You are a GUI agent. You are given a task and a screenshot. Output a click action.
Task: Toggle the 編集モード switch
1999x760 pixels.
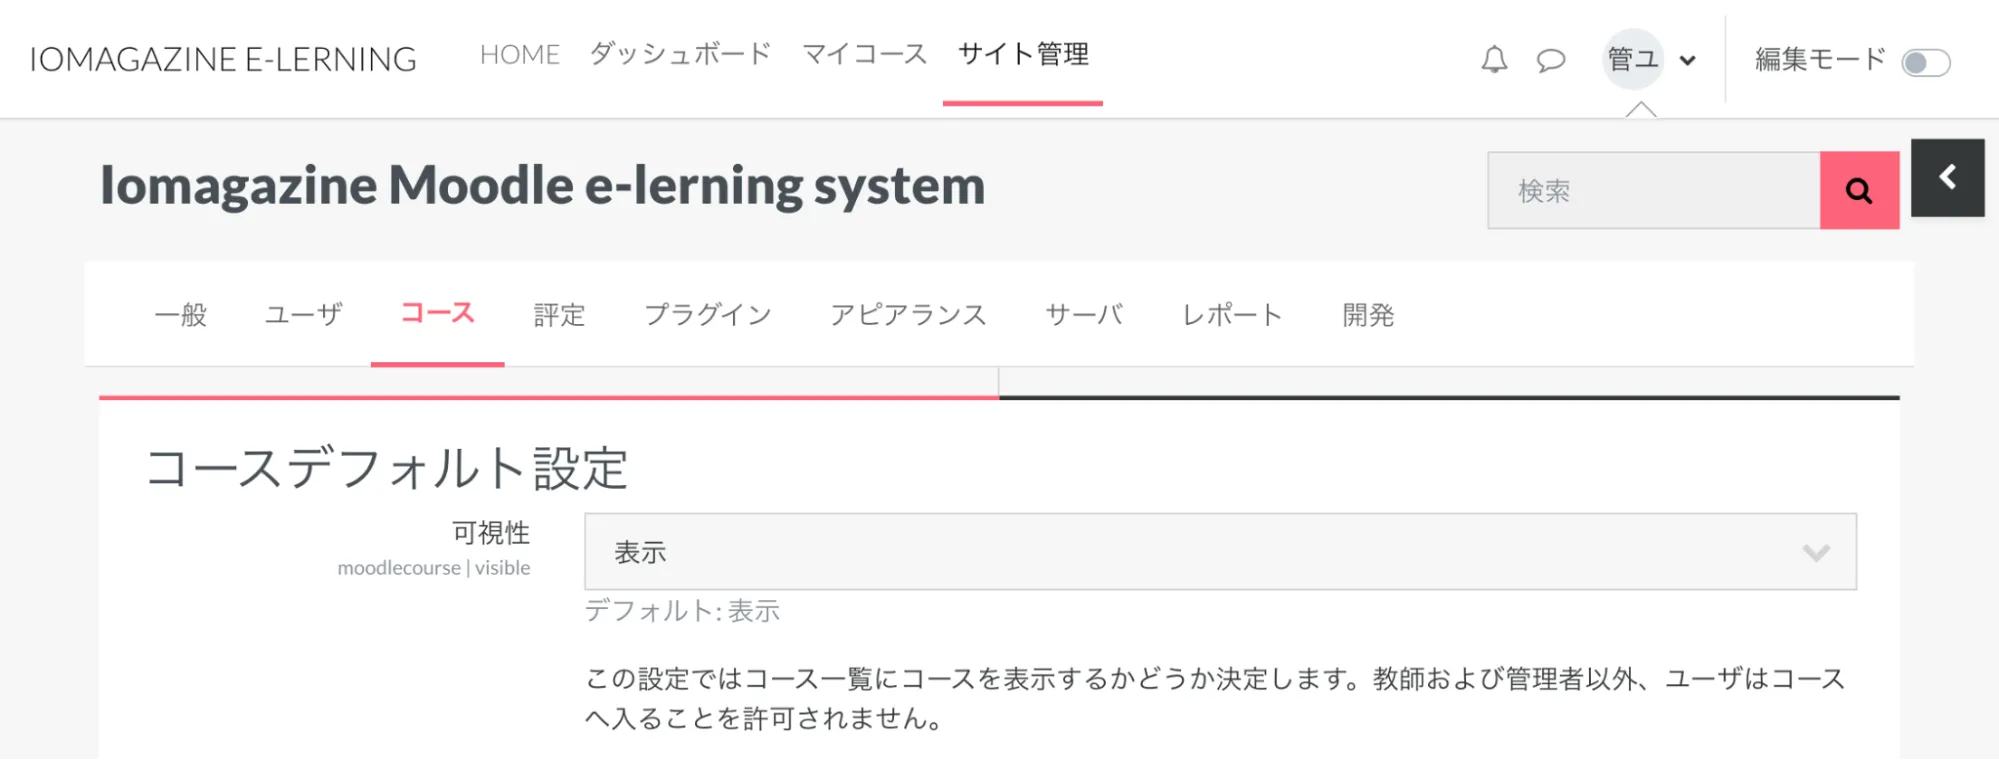click(x=1925, y=62)
